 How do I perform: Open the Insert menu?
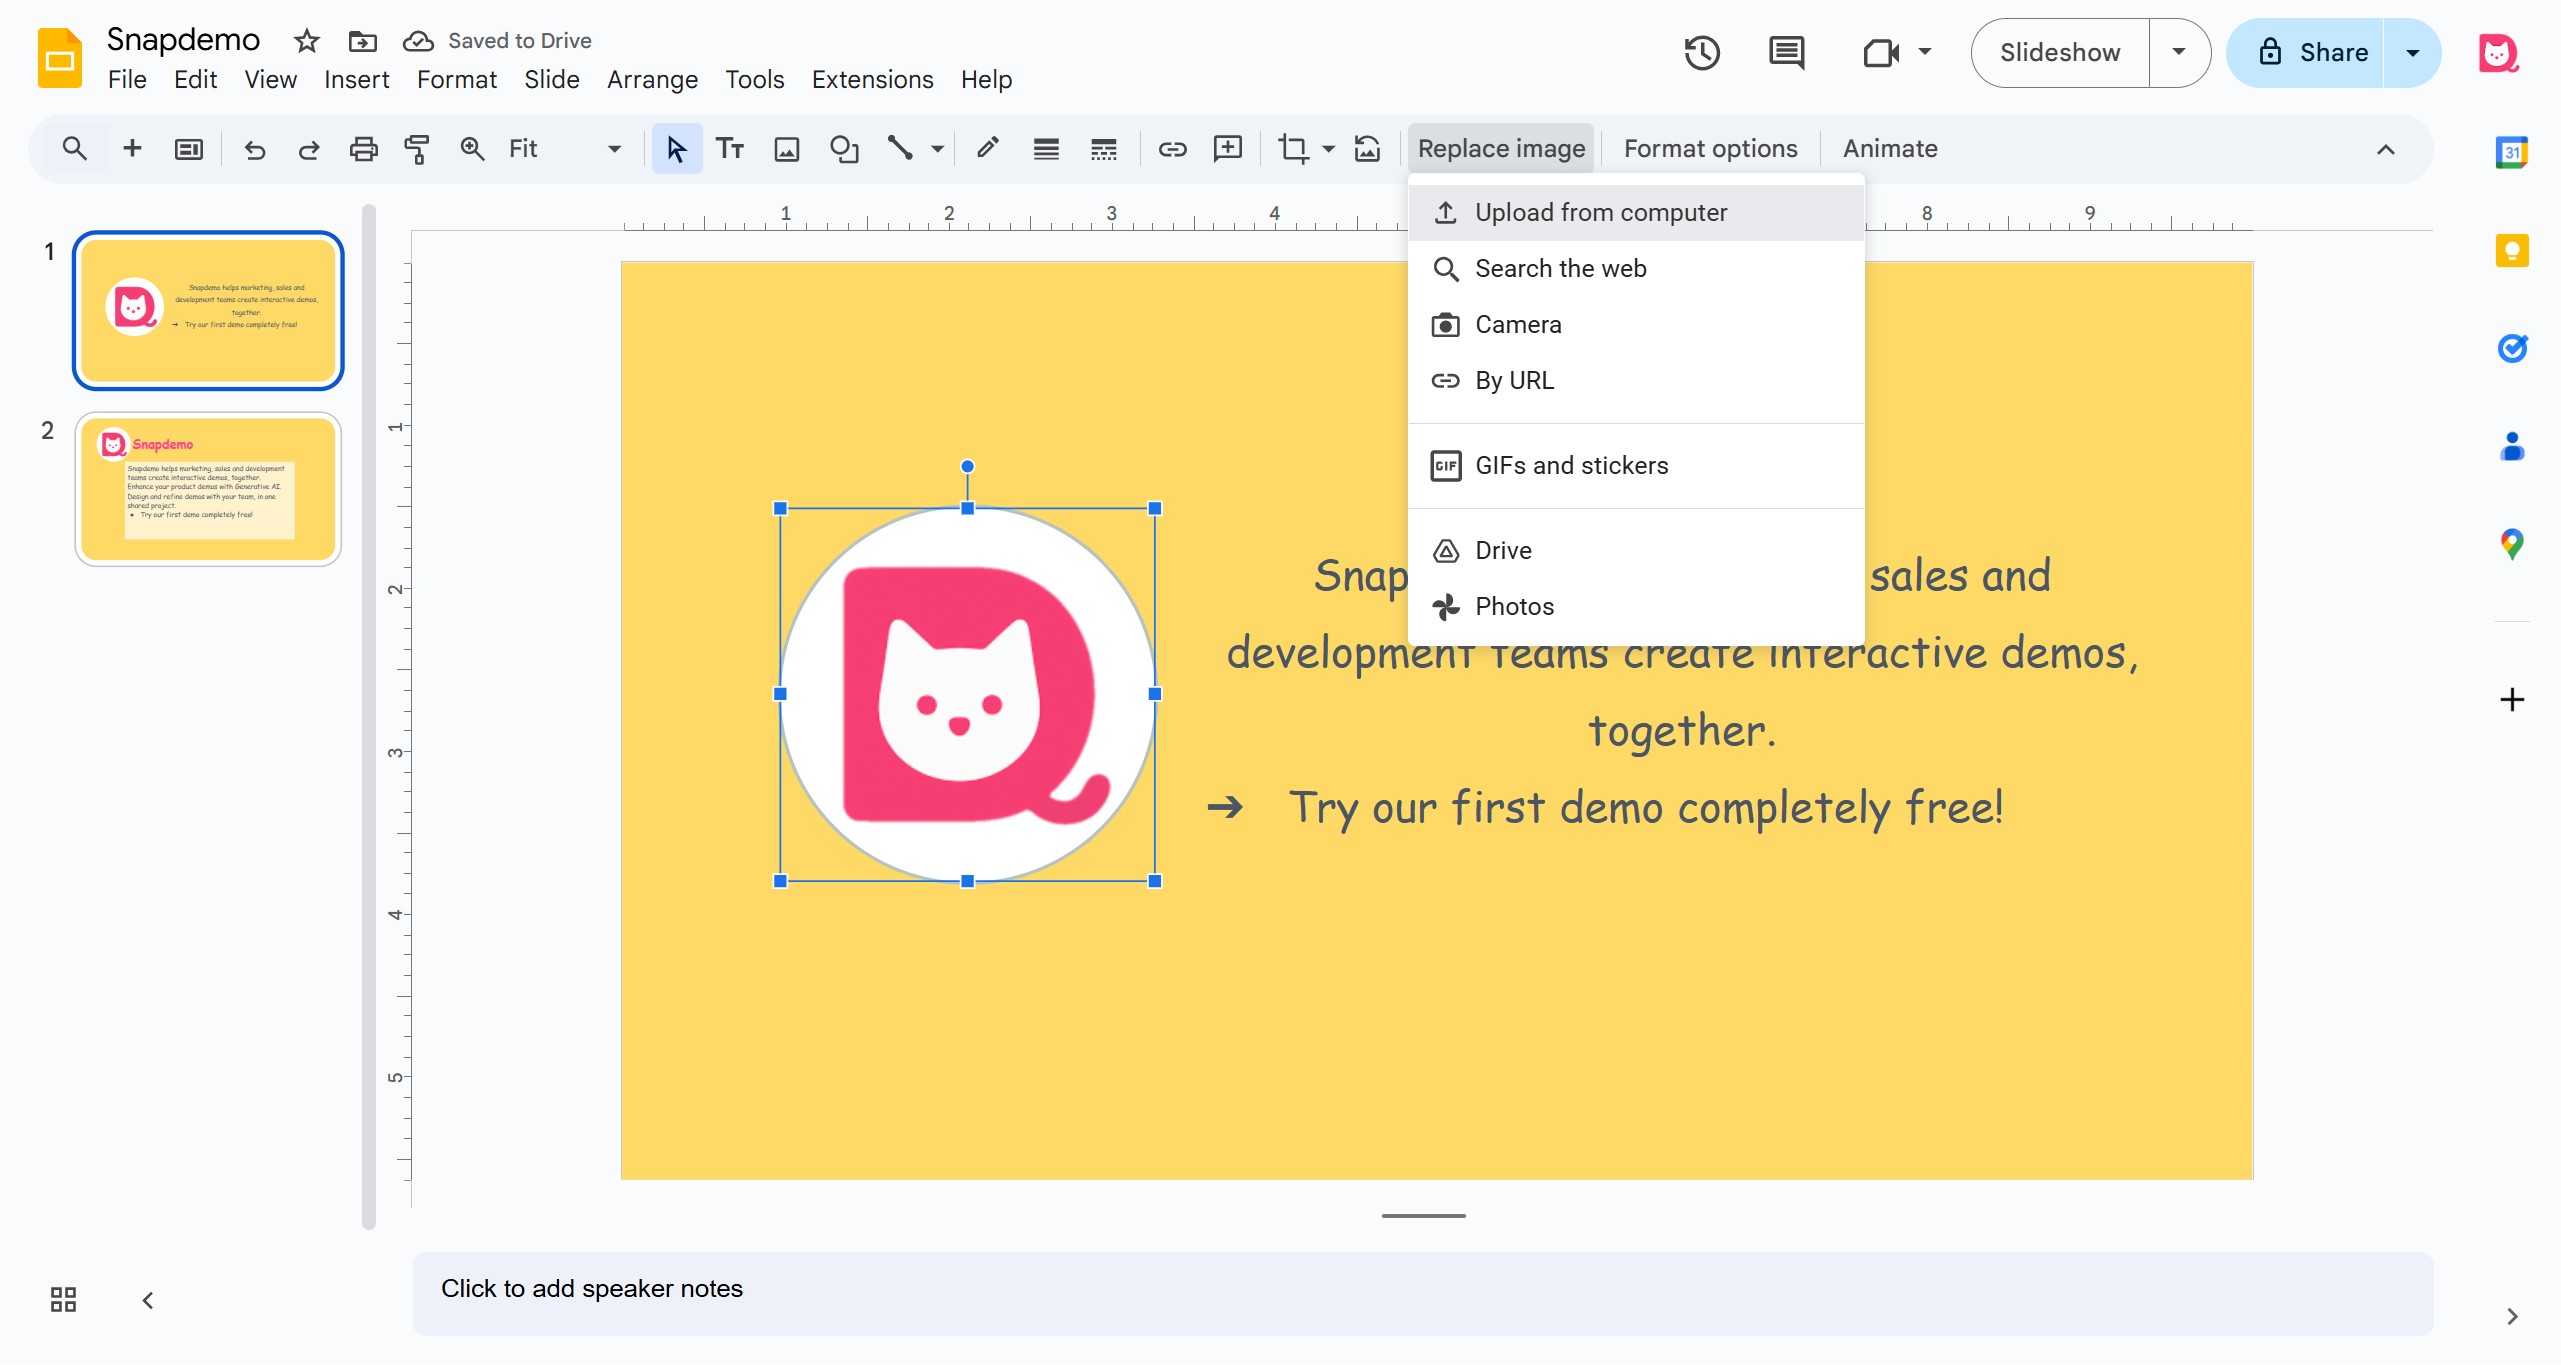pos(356,79)
